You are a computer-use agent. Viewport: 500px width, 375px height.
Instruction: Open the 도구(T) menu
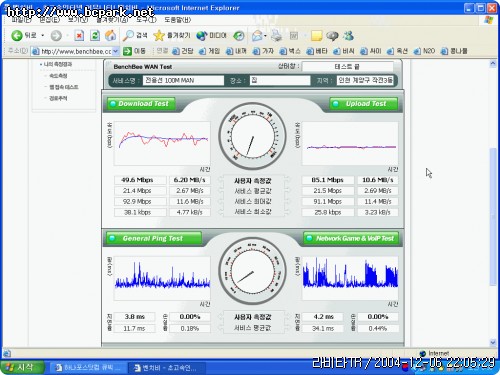point(146,20)
